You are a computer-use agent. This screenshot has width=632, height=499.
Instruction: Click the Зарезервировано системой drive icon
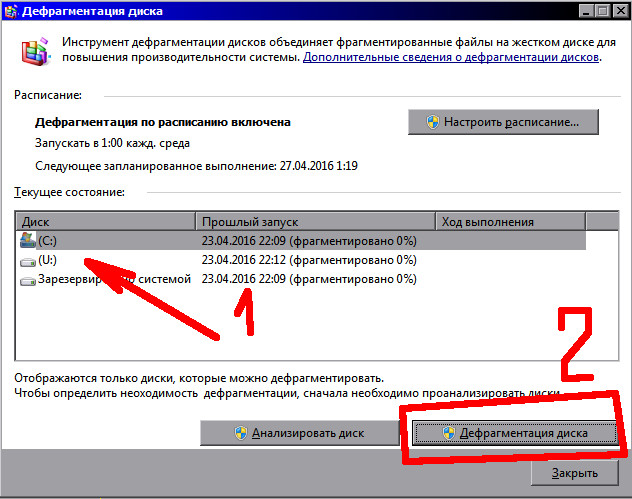pyautogui.click(x=27, y=280)
